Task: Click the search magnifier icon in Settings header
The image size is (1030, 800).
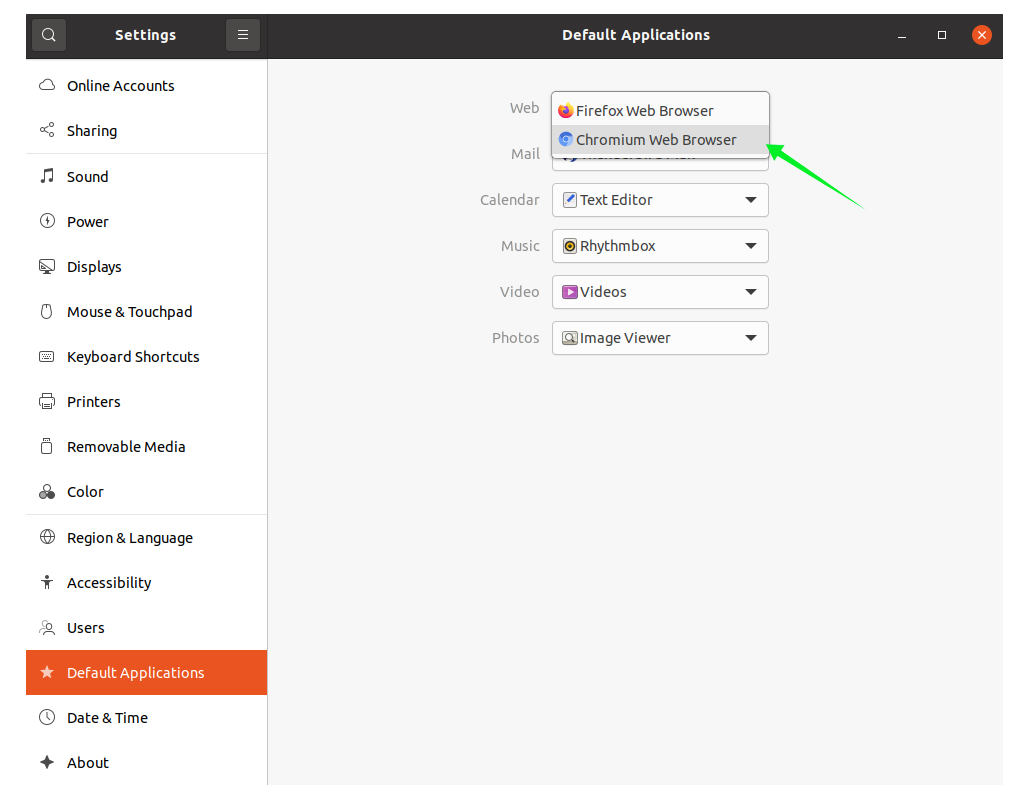Action: tap(49, 35)
